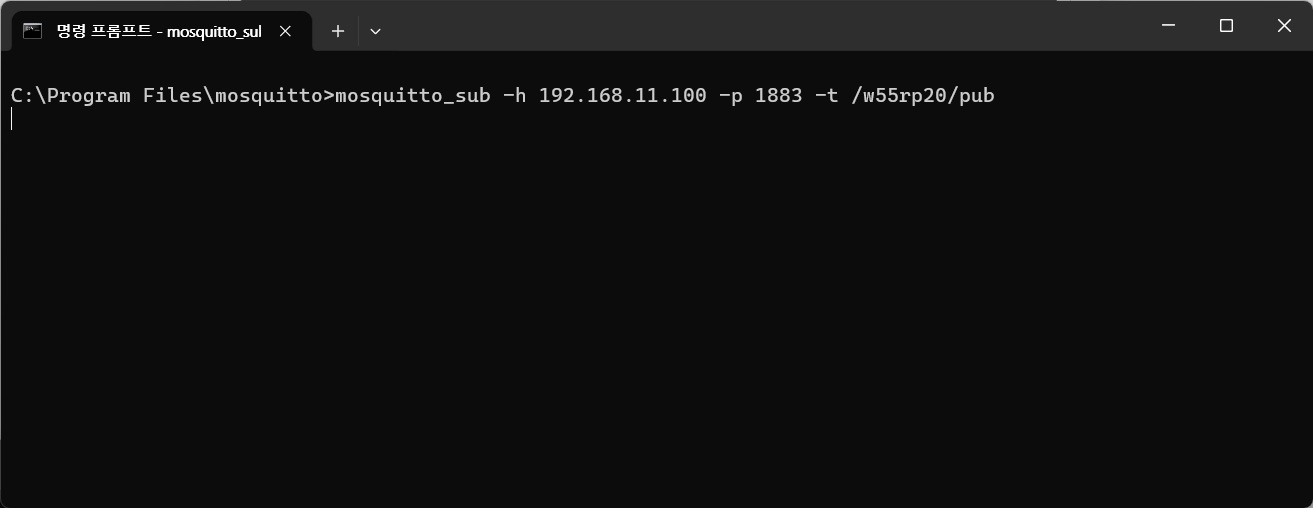
Task: Expand the terminal profiles dropdown chevron
Action: point(375,31)
